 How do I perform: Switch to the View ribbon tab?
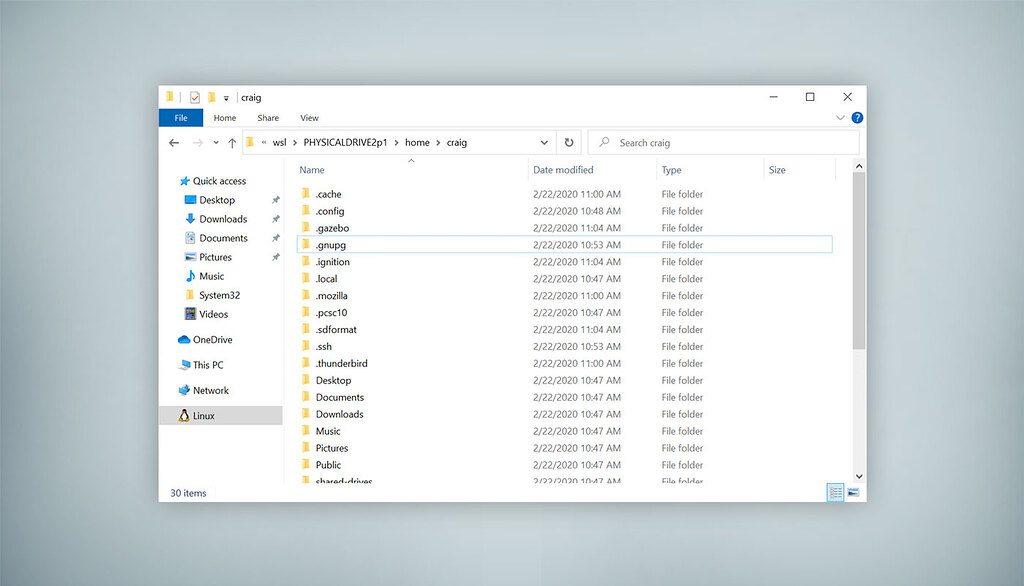309,117
